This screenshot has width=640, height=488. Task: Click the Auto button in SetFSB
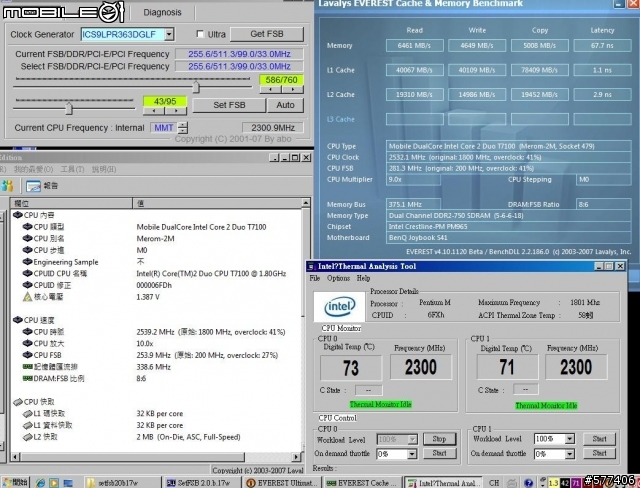(285, 105)
